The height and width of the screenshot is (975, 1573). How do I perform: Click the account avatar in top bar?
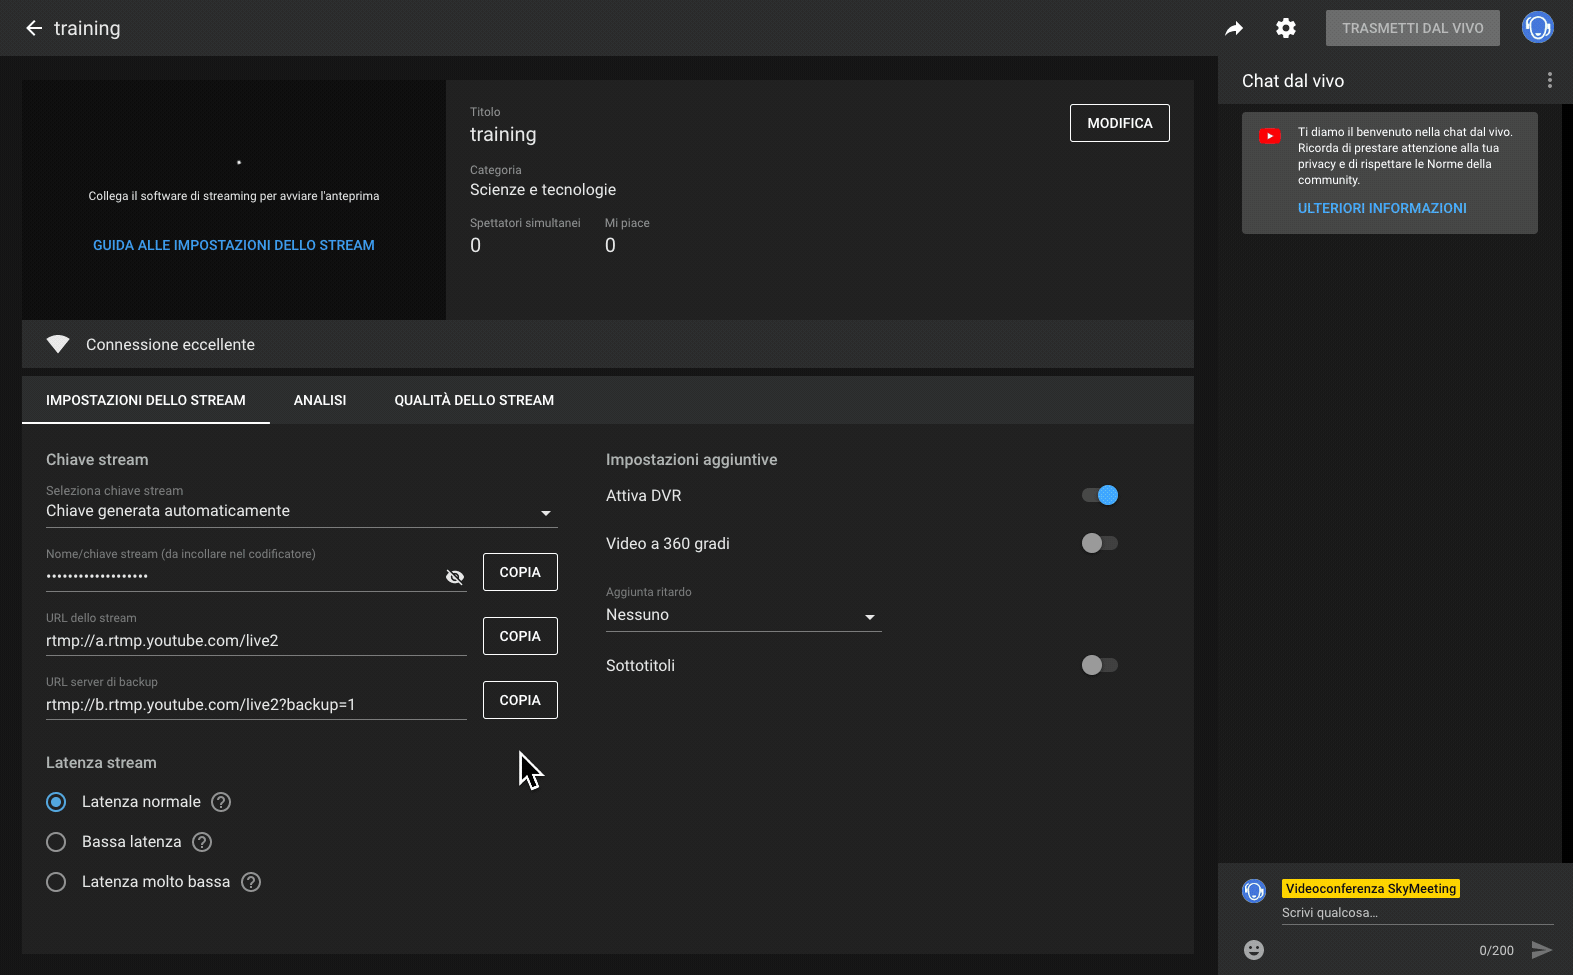pyautogui.click(x=1537, y=27)
